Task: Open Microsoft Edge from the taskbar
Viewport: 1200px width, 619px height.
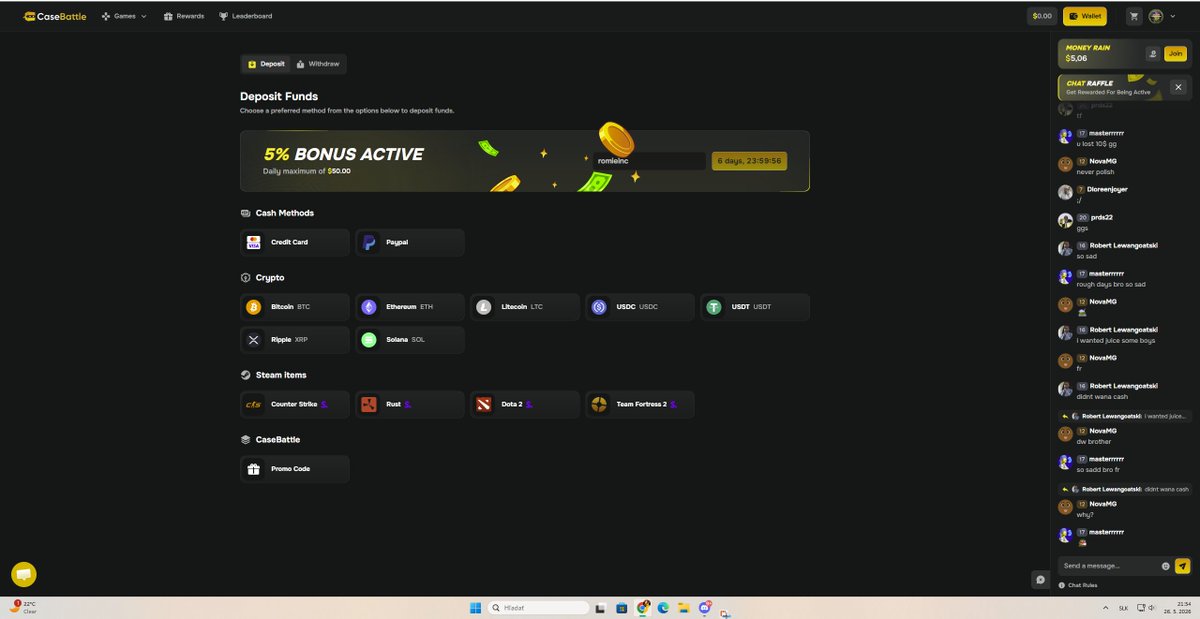Action: 662,607
